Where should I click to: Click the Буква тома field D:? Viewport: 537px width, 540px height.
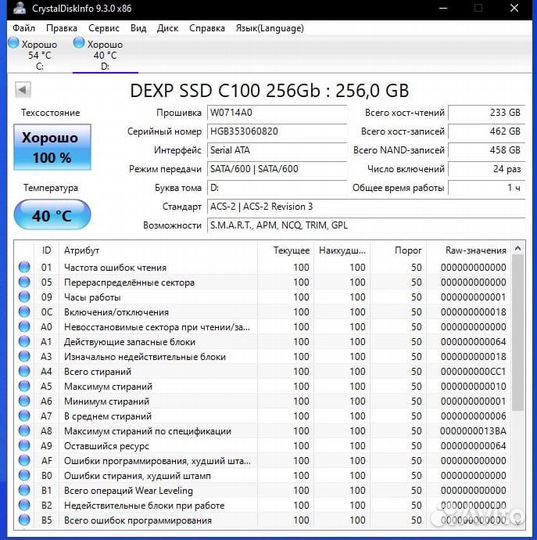[x=277, y=188]
